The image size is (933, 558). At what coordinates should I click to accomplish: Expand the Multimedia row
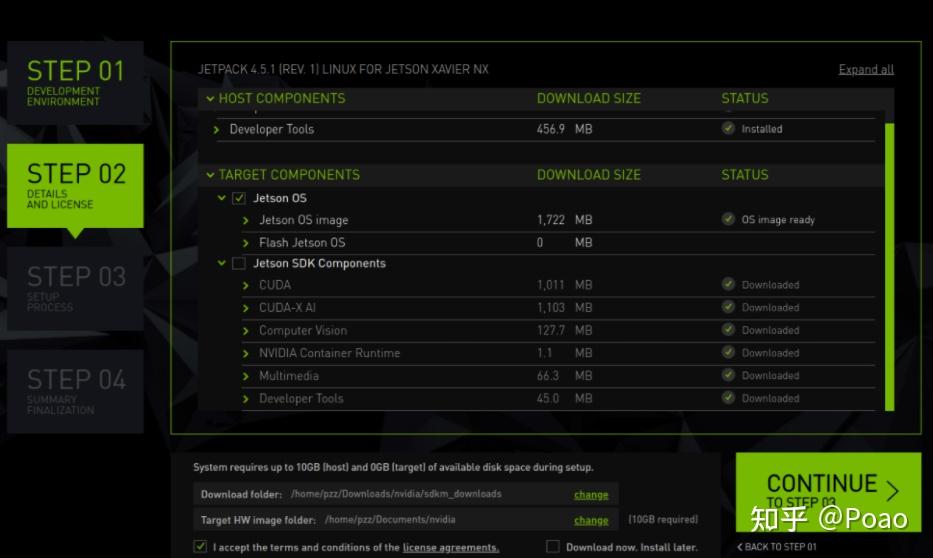246,376
